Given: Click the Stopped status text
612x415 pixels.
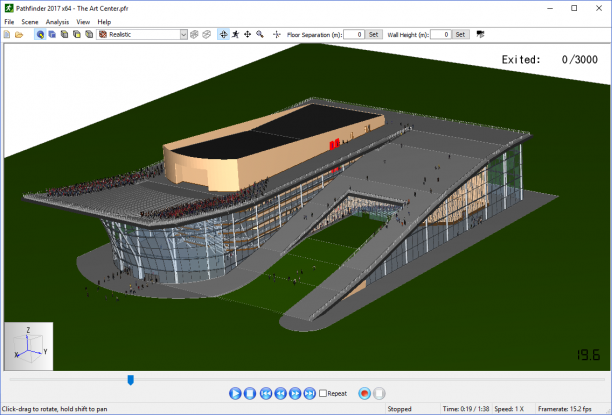Looking at the screenshot, I should [x=399, y=409].
